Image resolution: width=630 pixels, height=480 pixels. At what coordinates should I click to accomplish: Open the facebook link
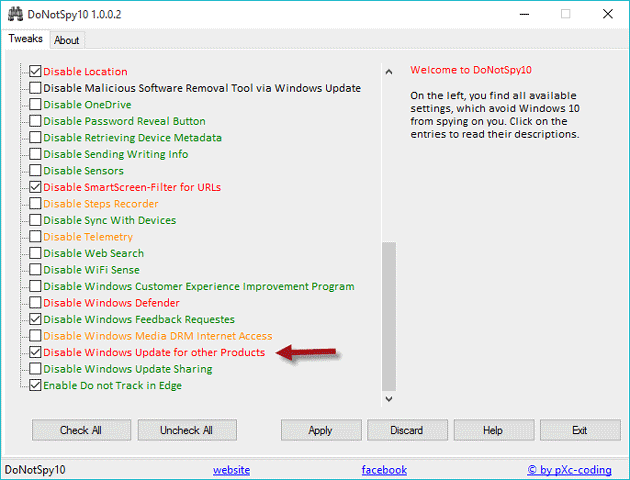[384, 470]
